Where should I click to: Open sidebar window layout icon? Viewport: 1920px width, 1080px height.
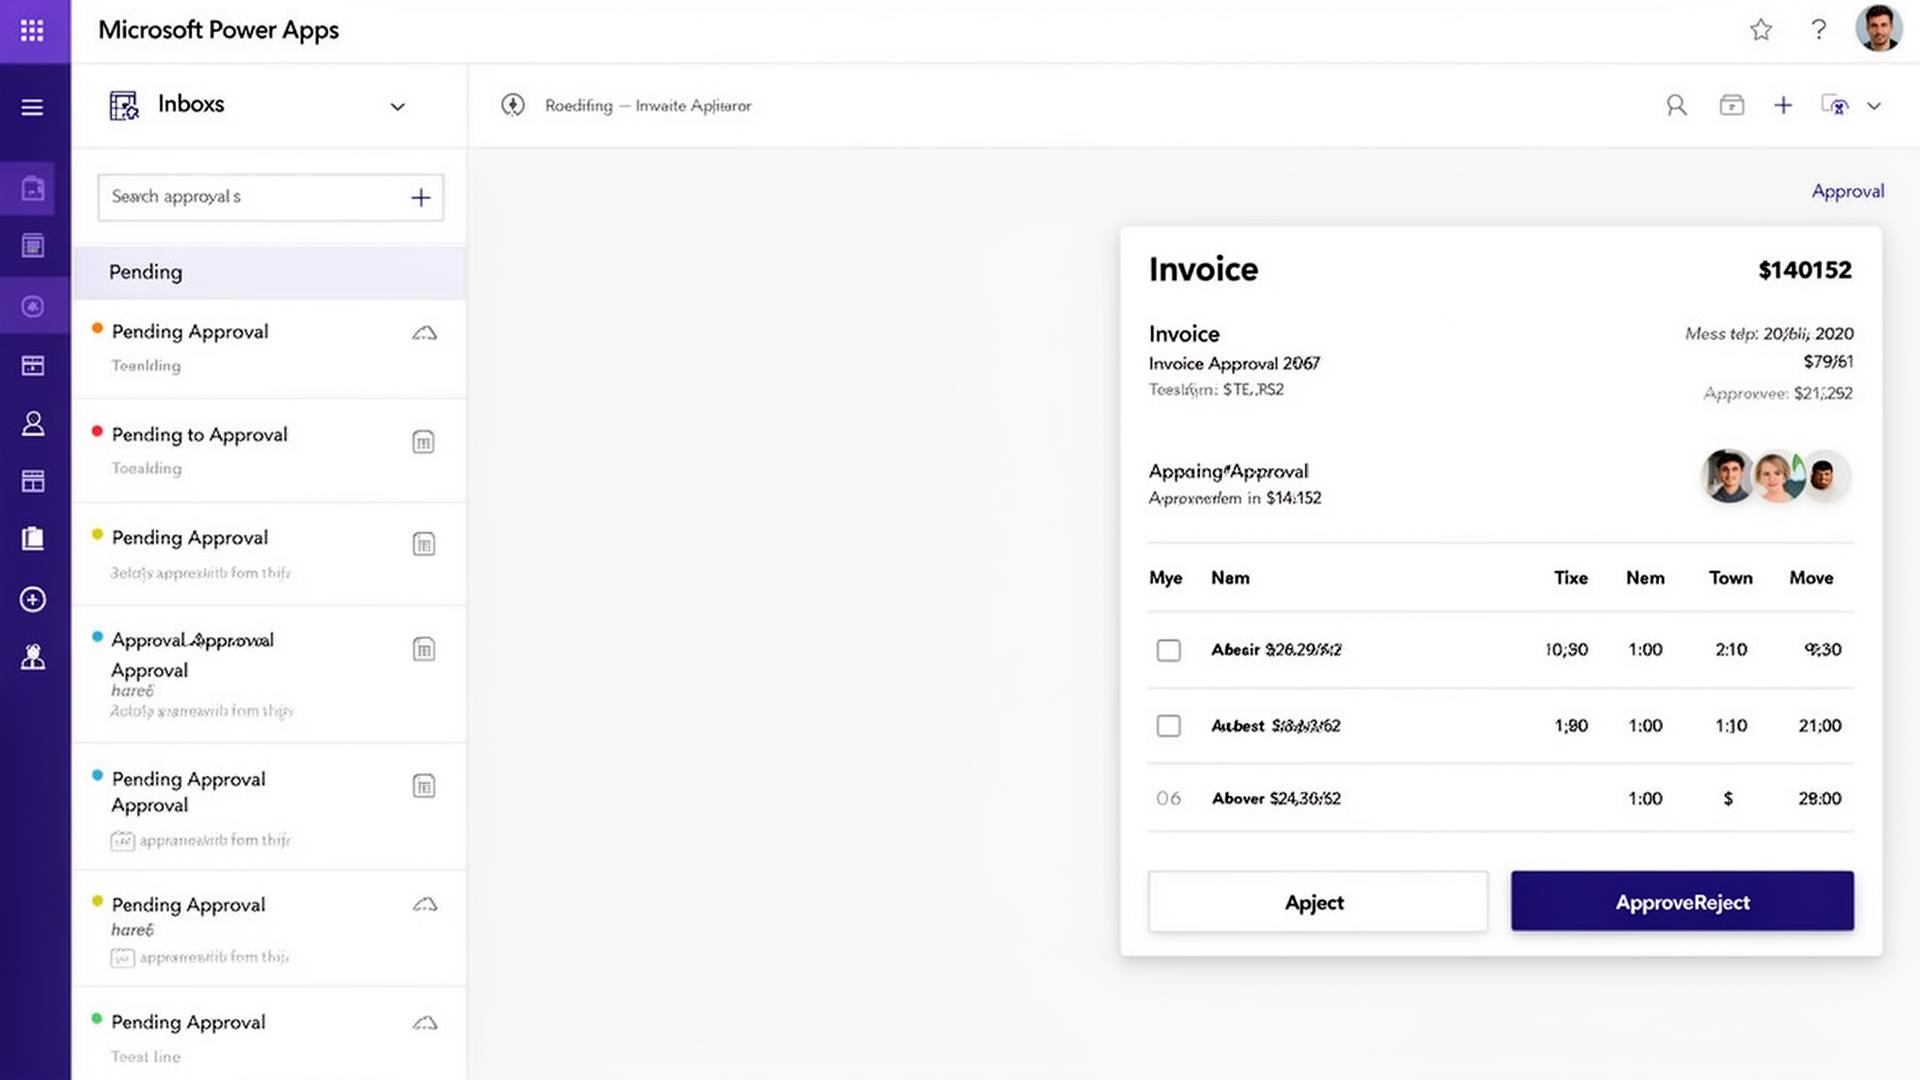(x=33, y=366)
